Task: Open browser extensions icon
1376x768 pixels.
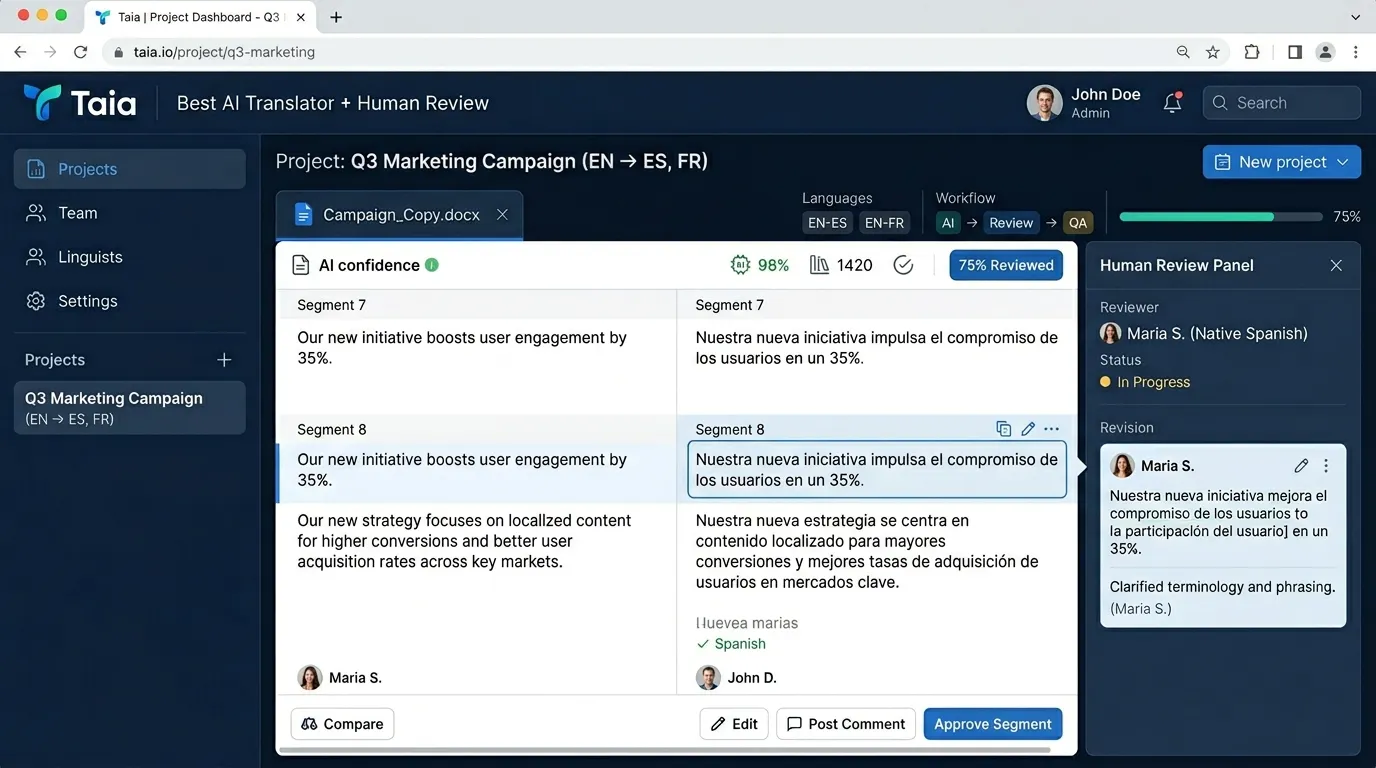Action: 1252,52
